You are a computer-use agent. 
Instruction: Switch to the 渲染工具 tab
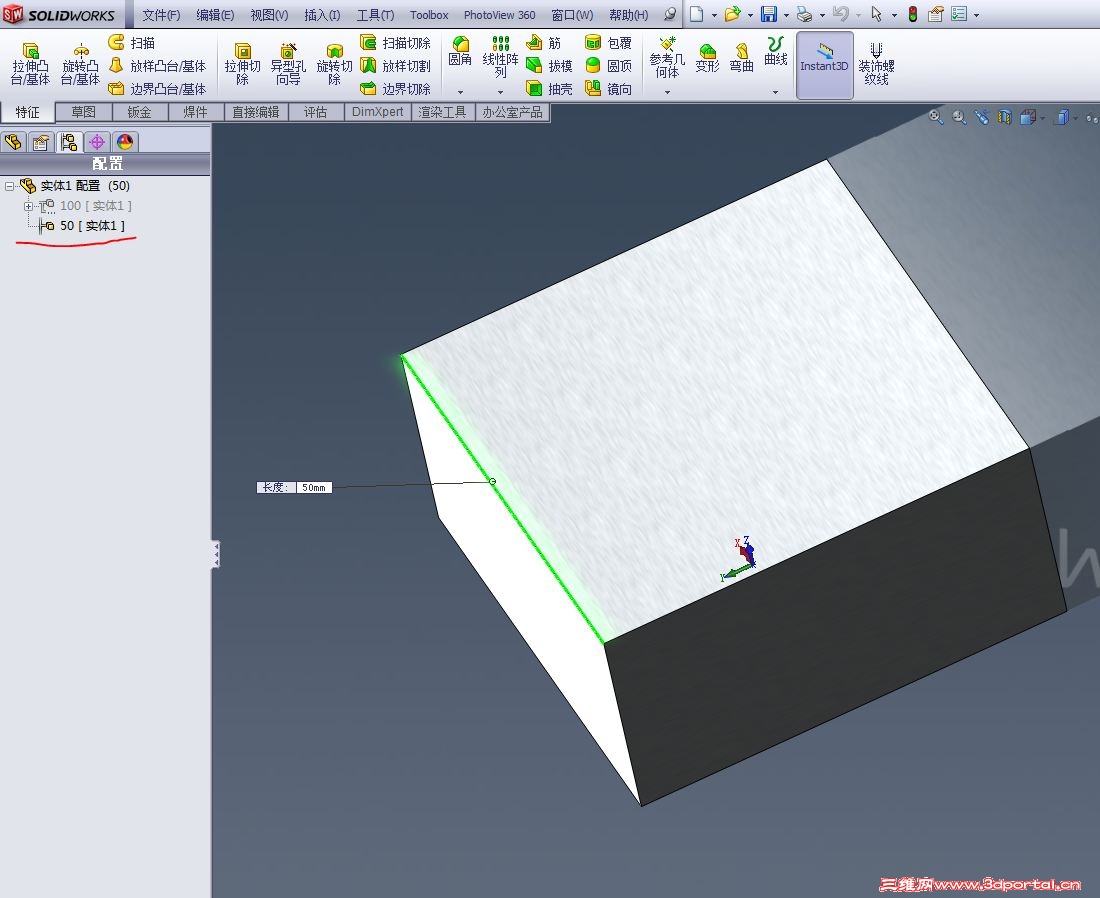pos(443,112)
